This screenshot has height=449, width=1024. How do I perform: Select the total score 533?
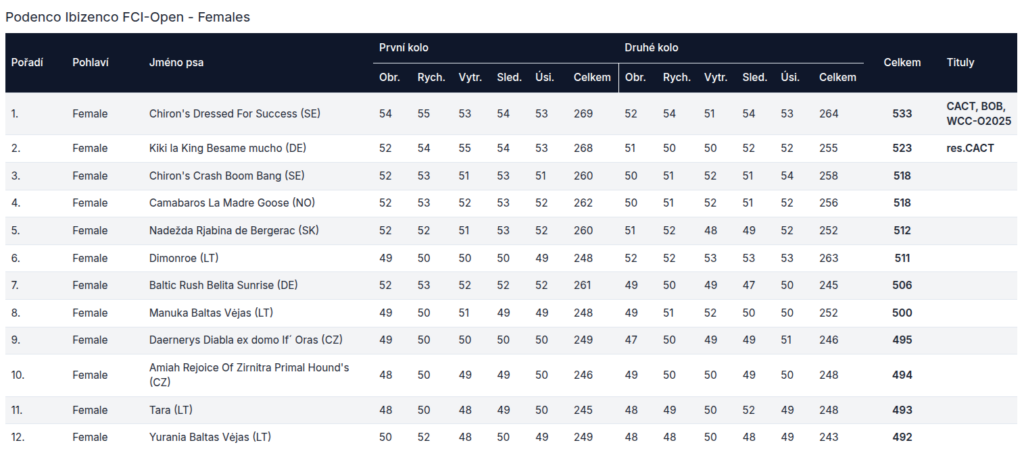click(902, 114)
